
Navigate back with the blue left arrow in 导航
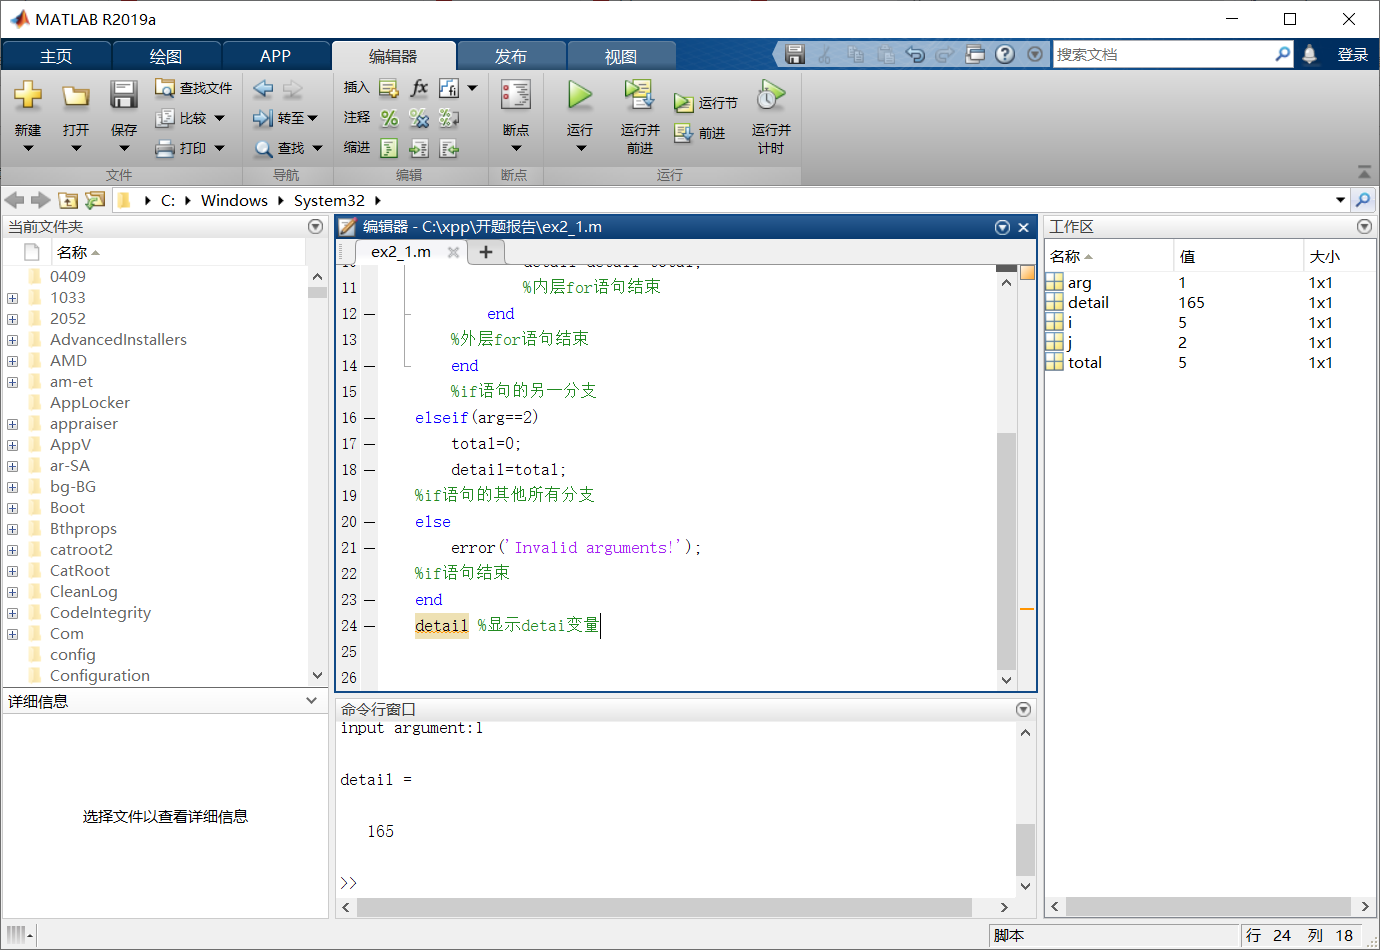tap(263, 88)
